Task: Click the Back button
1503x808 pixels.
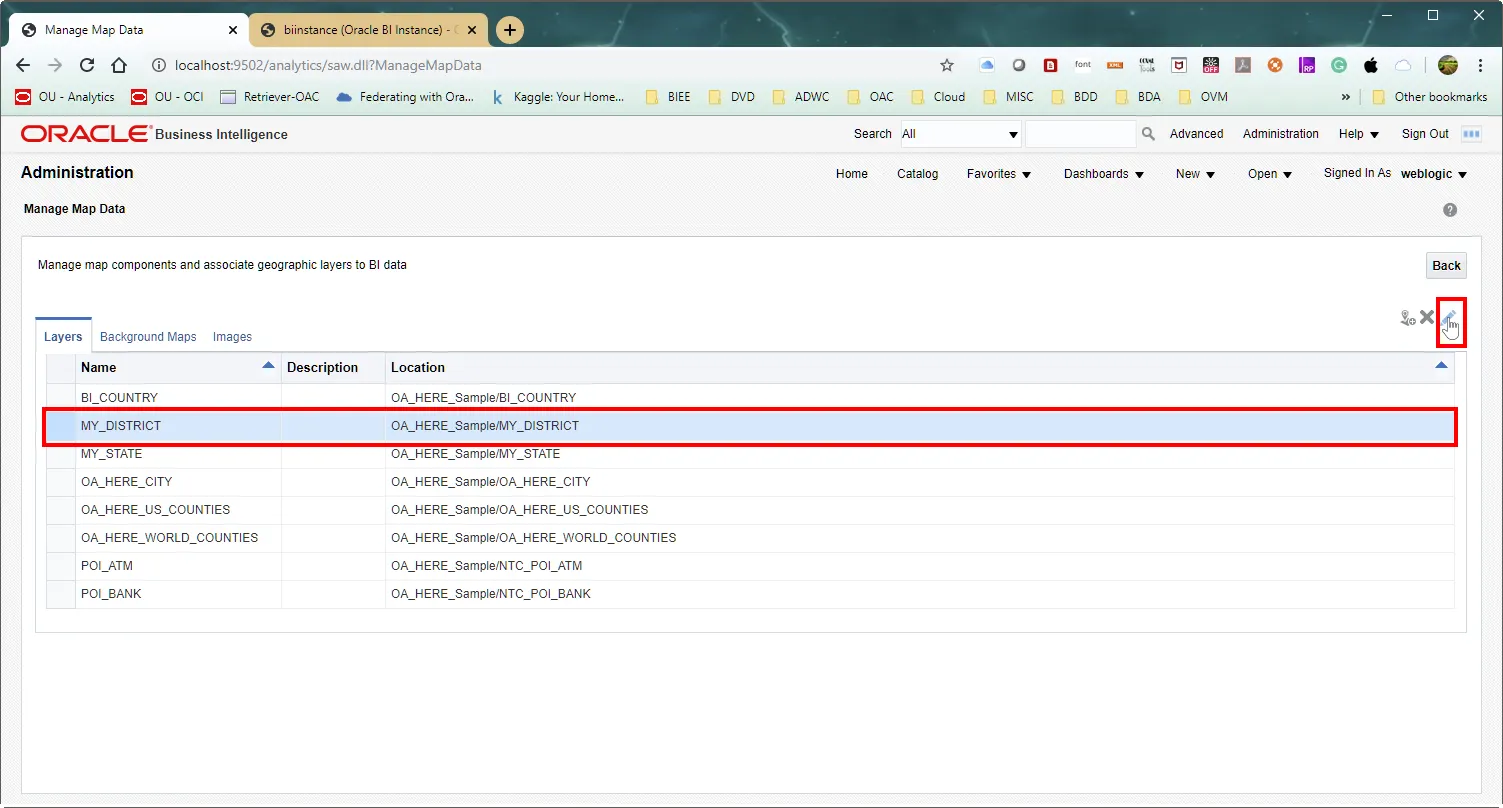Action: click(x=1446, y=266)
